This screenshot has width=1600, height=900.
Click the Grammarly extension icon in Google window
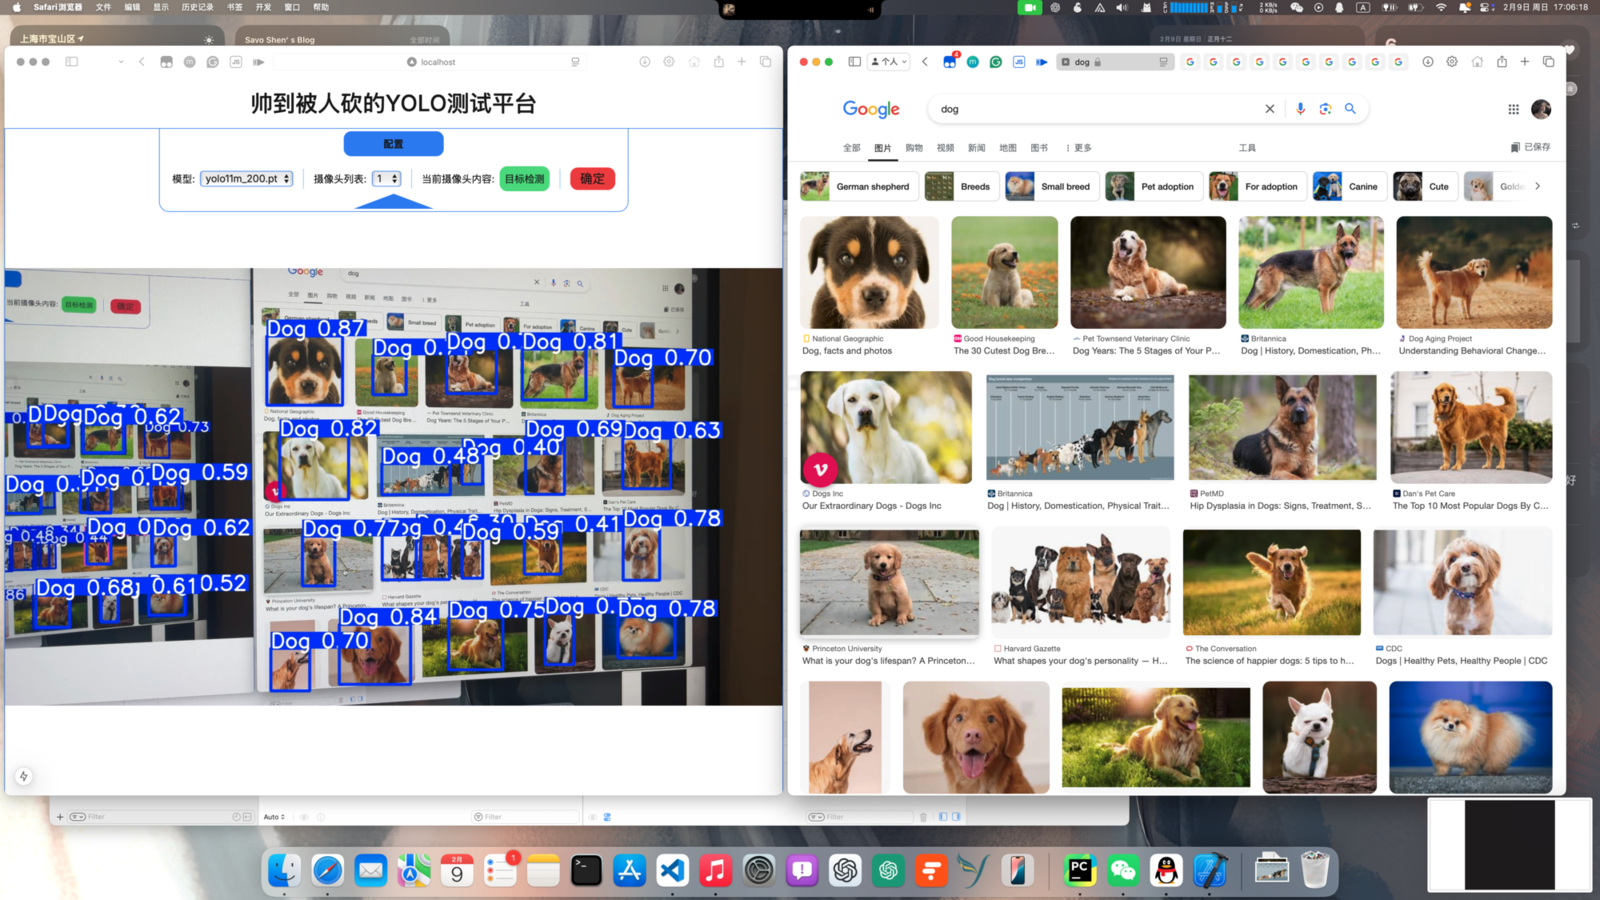tap(996, 62)
